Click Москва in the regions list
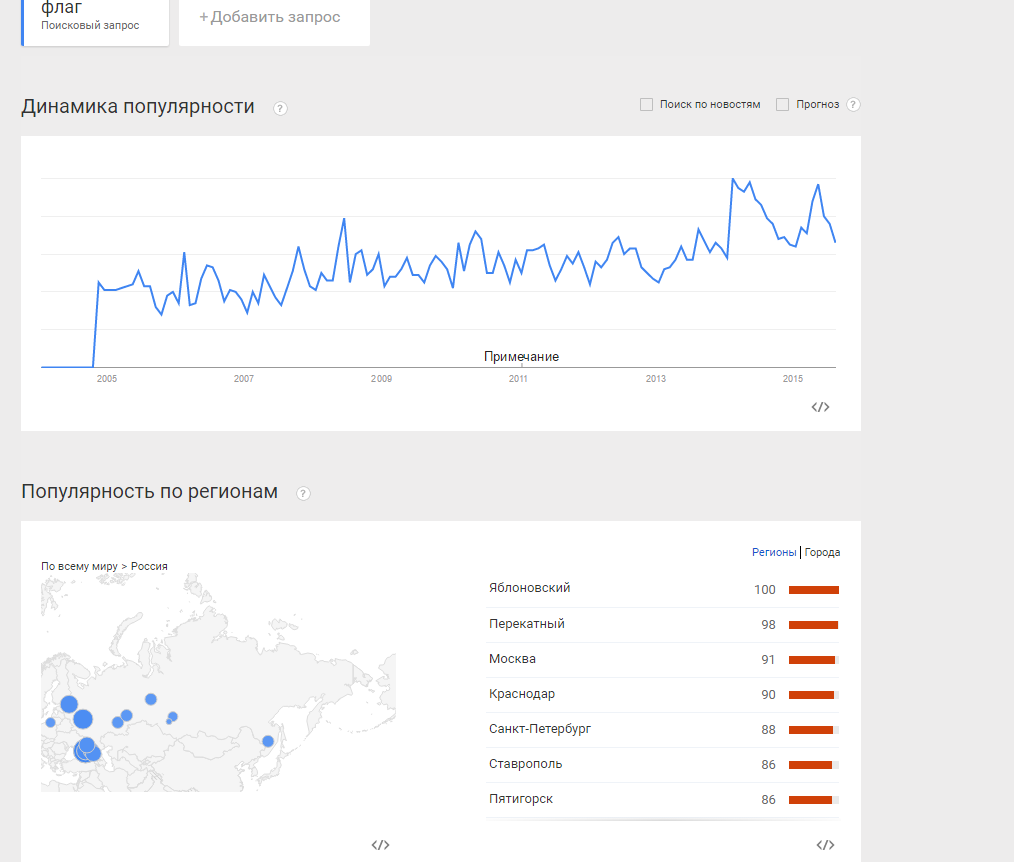This screenshot has width=1014, height=862. coord(512,659)
